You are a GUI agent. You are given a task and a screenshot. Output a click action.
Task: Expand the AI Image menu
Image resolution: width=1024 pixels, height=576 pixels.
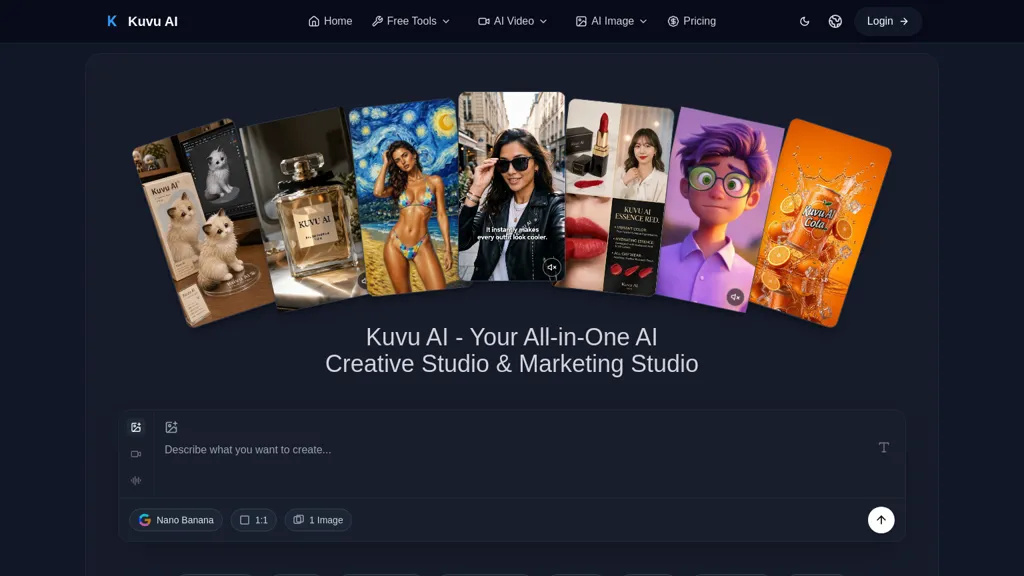click(611, 21)
